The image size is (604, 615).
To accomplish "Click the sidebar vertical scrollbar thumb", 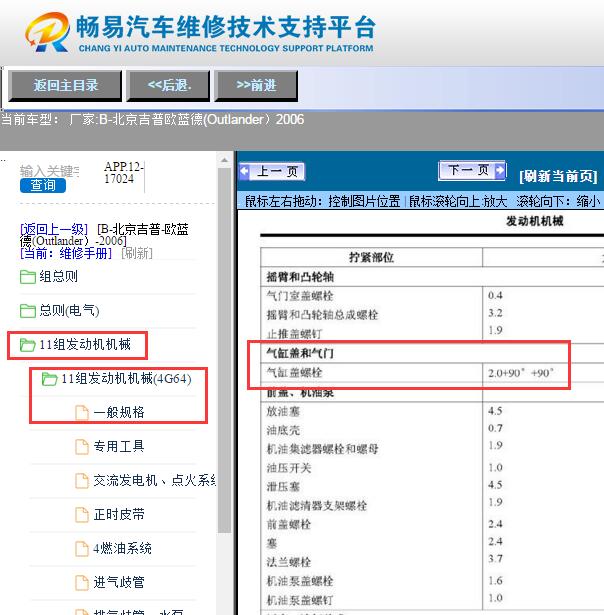I will click(224, 350).
